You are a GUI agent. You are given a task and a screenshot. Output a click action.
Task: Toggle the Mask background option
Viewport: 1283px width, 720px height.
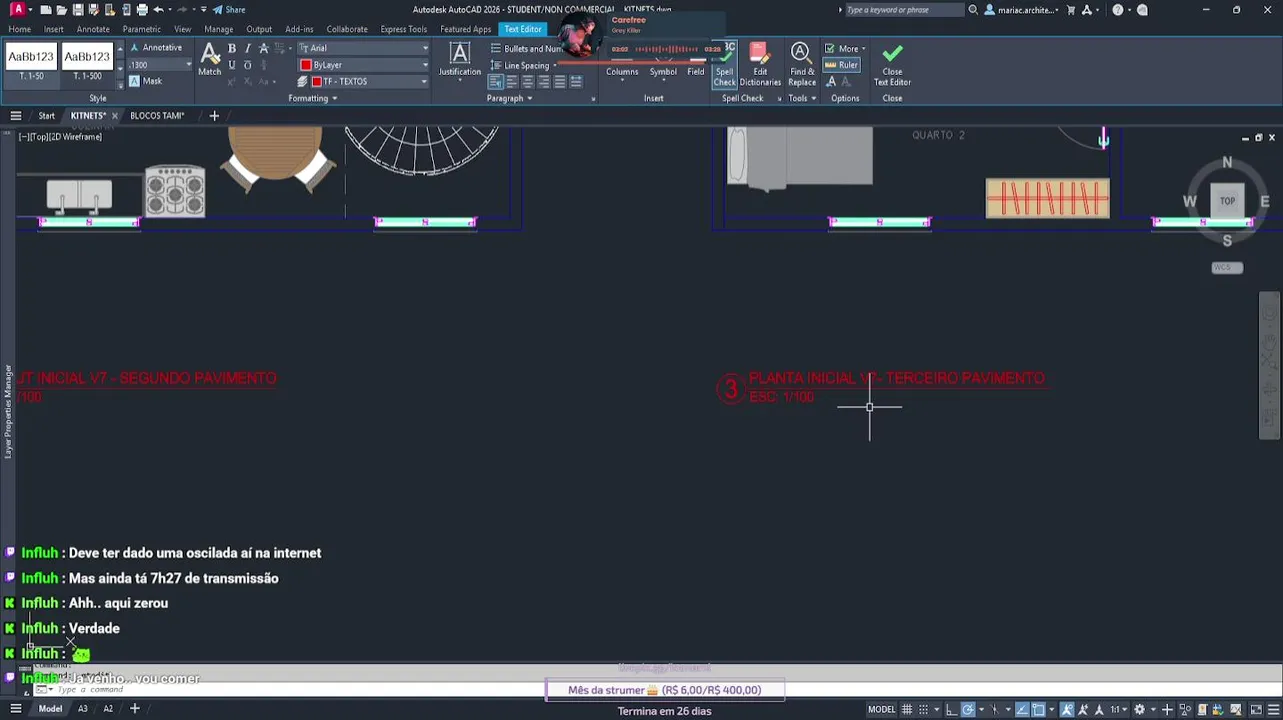146,81
